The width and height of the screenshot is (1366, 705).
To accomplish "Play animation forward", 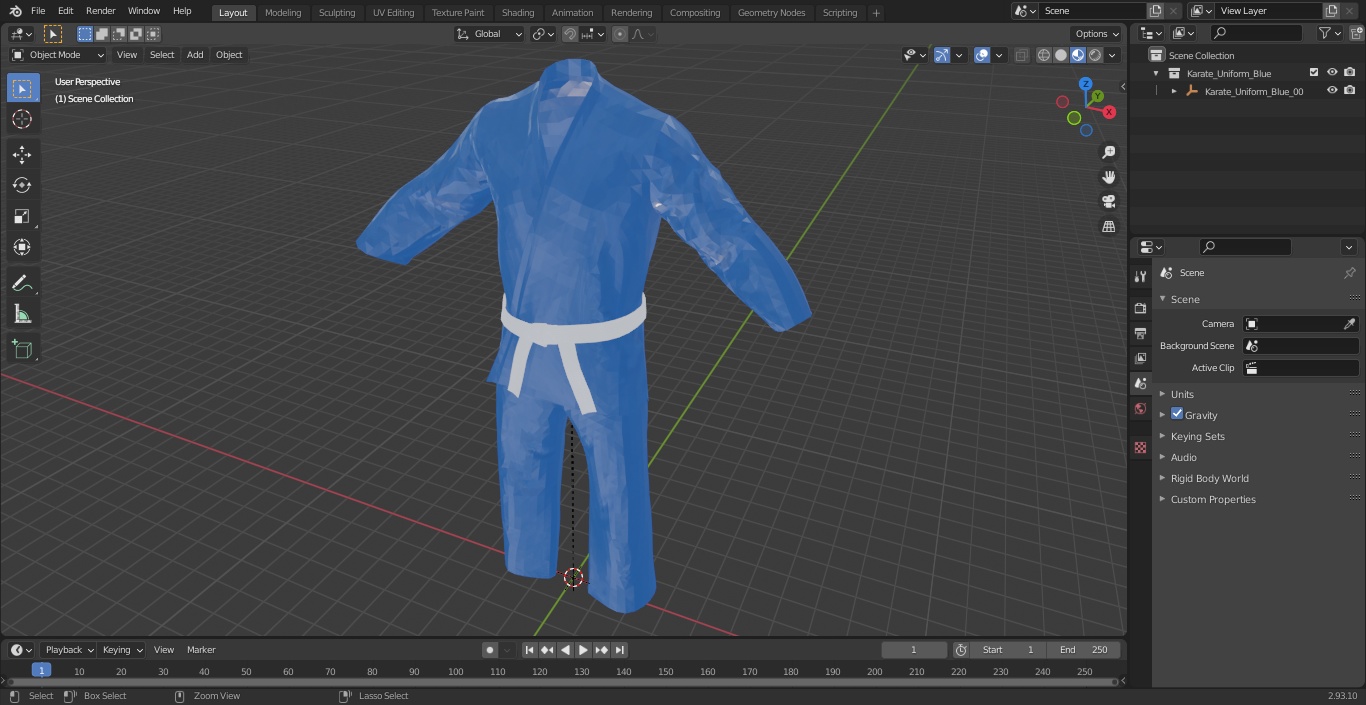I will tap(583, 650).
